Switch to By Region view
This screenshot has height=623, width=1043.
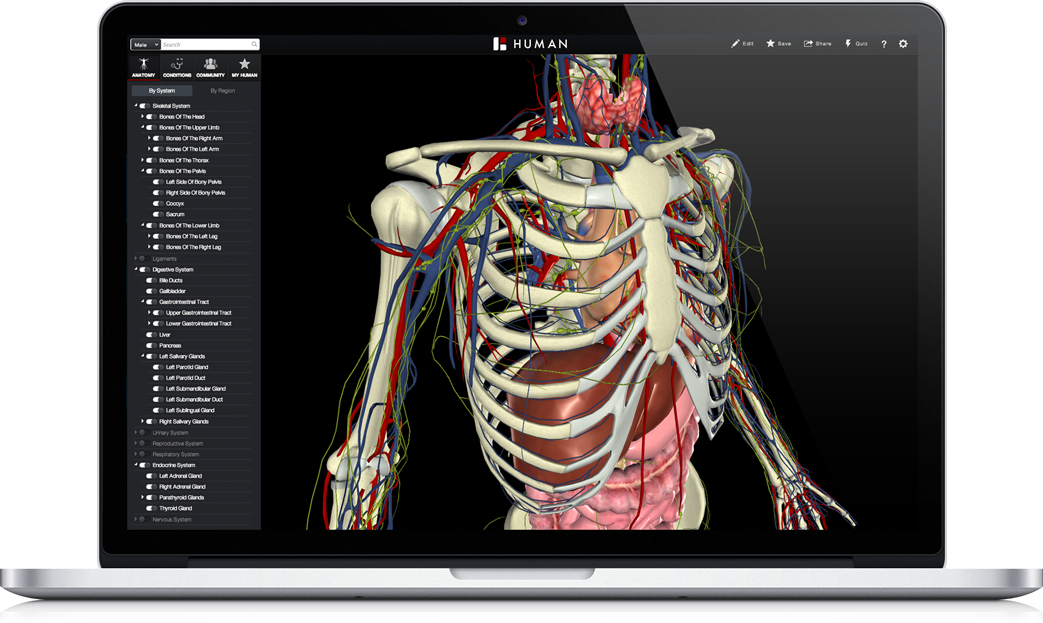click(x=223, y=90)
